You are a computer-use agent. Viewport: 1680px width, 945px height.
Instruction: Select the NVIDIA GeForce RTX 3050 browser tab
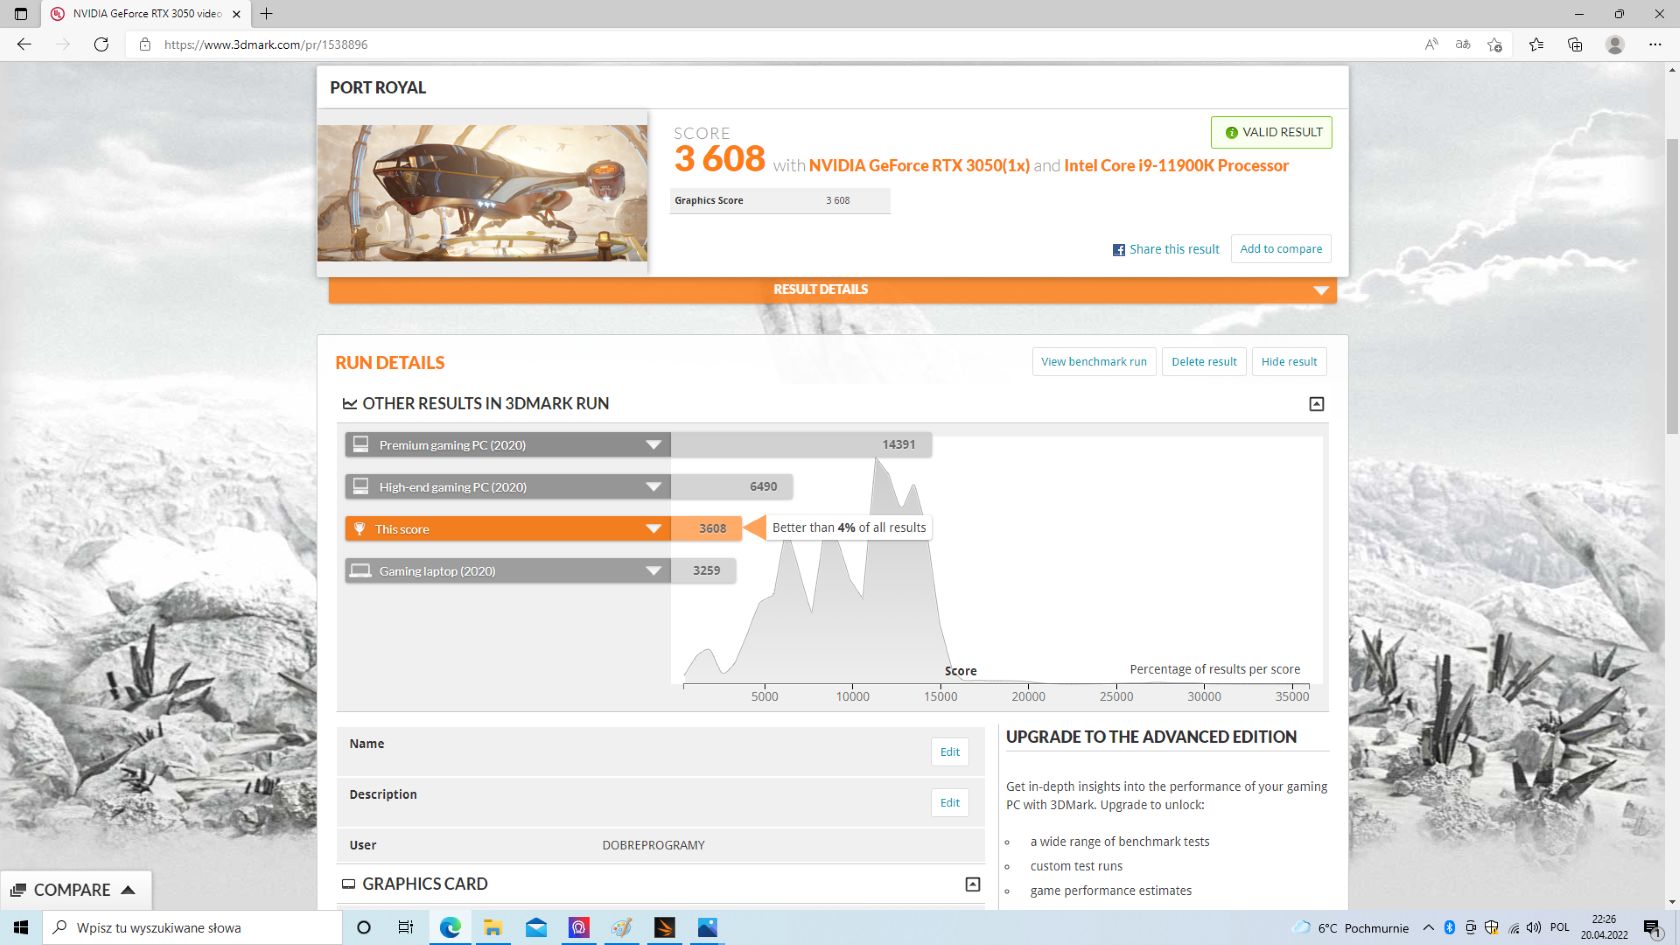point(140,14)
